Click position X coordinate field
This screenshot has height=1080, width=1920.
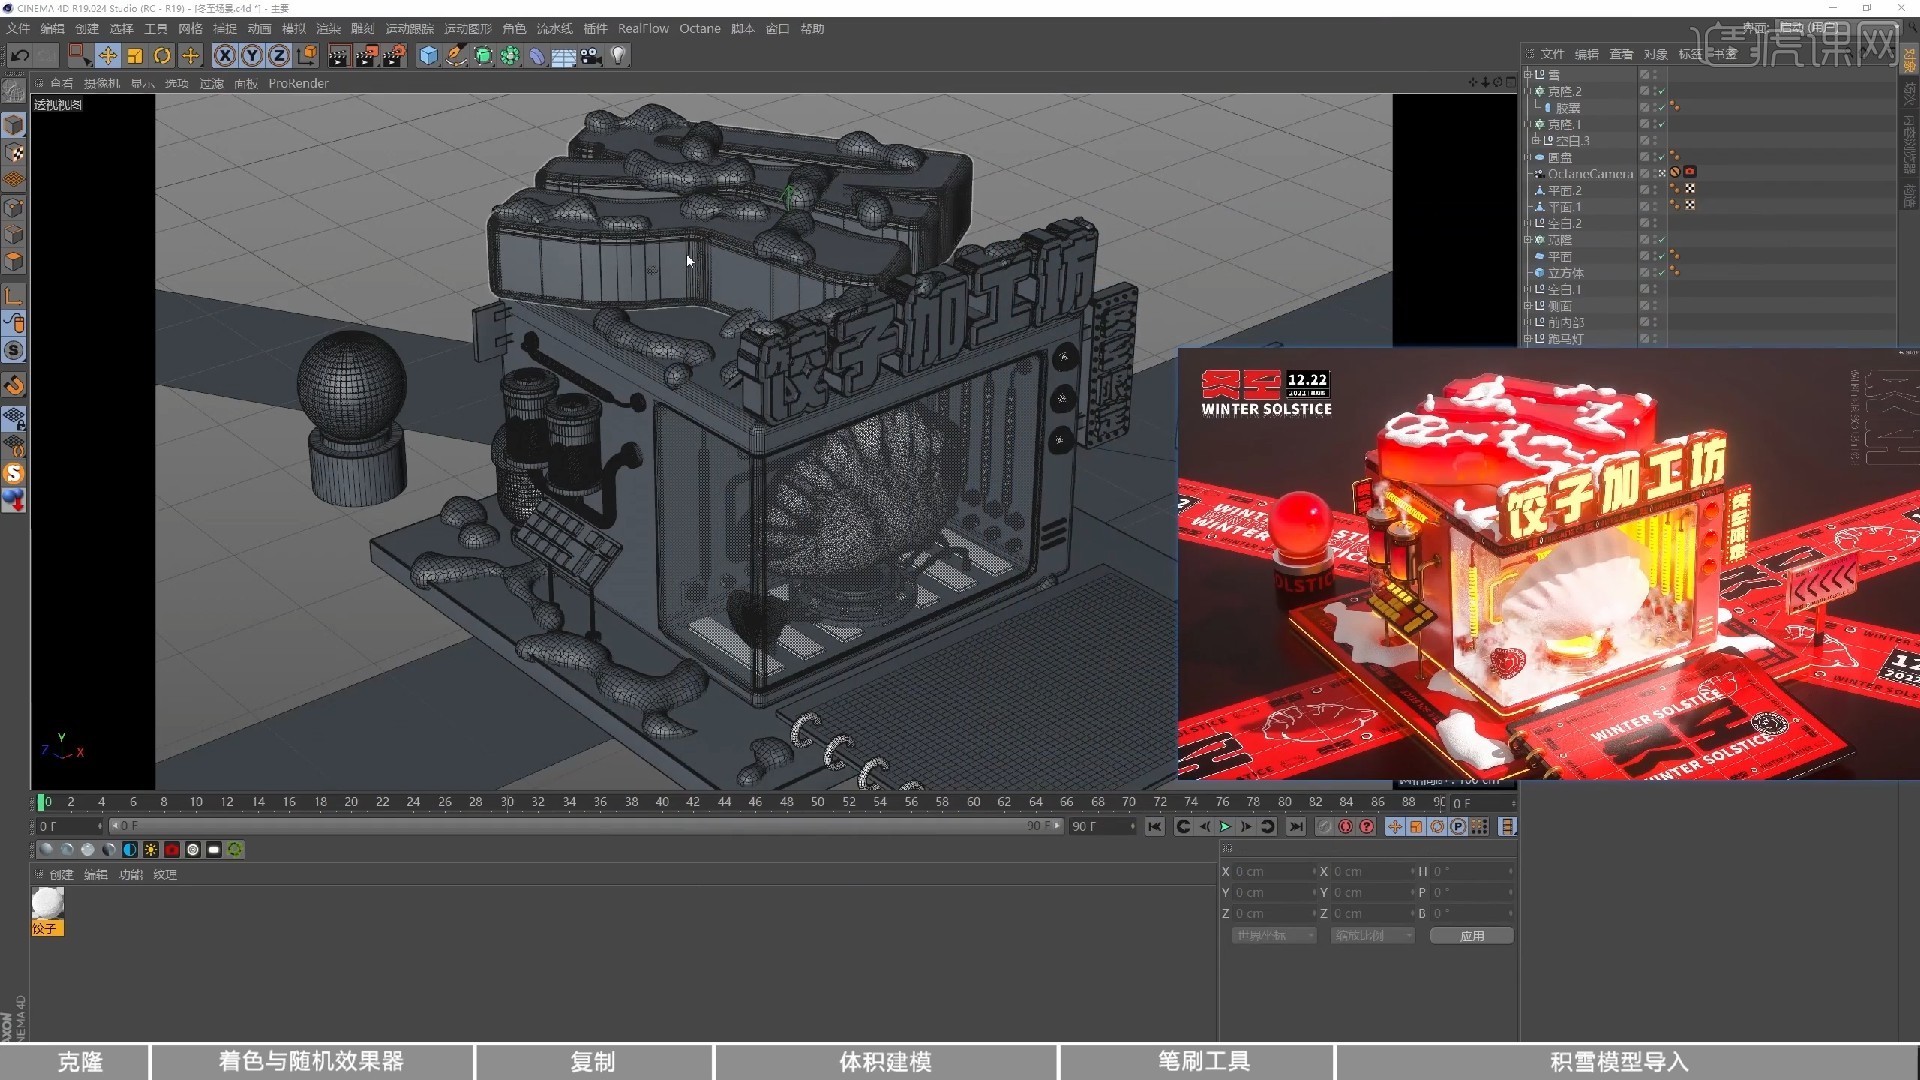[x=1272, y=872]
